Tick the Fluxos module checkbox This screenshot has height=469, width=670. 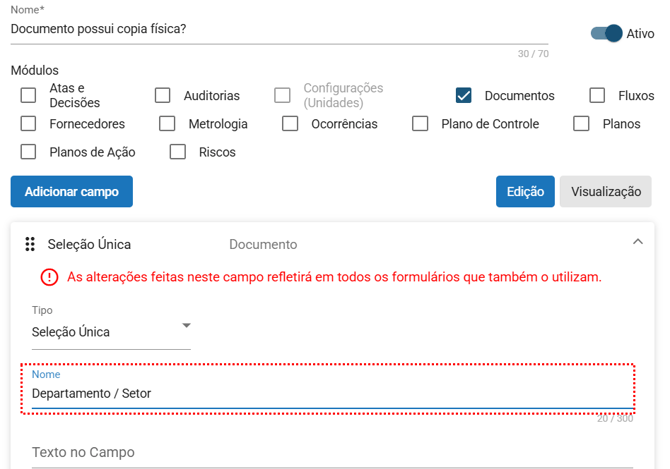click(597, 96)
